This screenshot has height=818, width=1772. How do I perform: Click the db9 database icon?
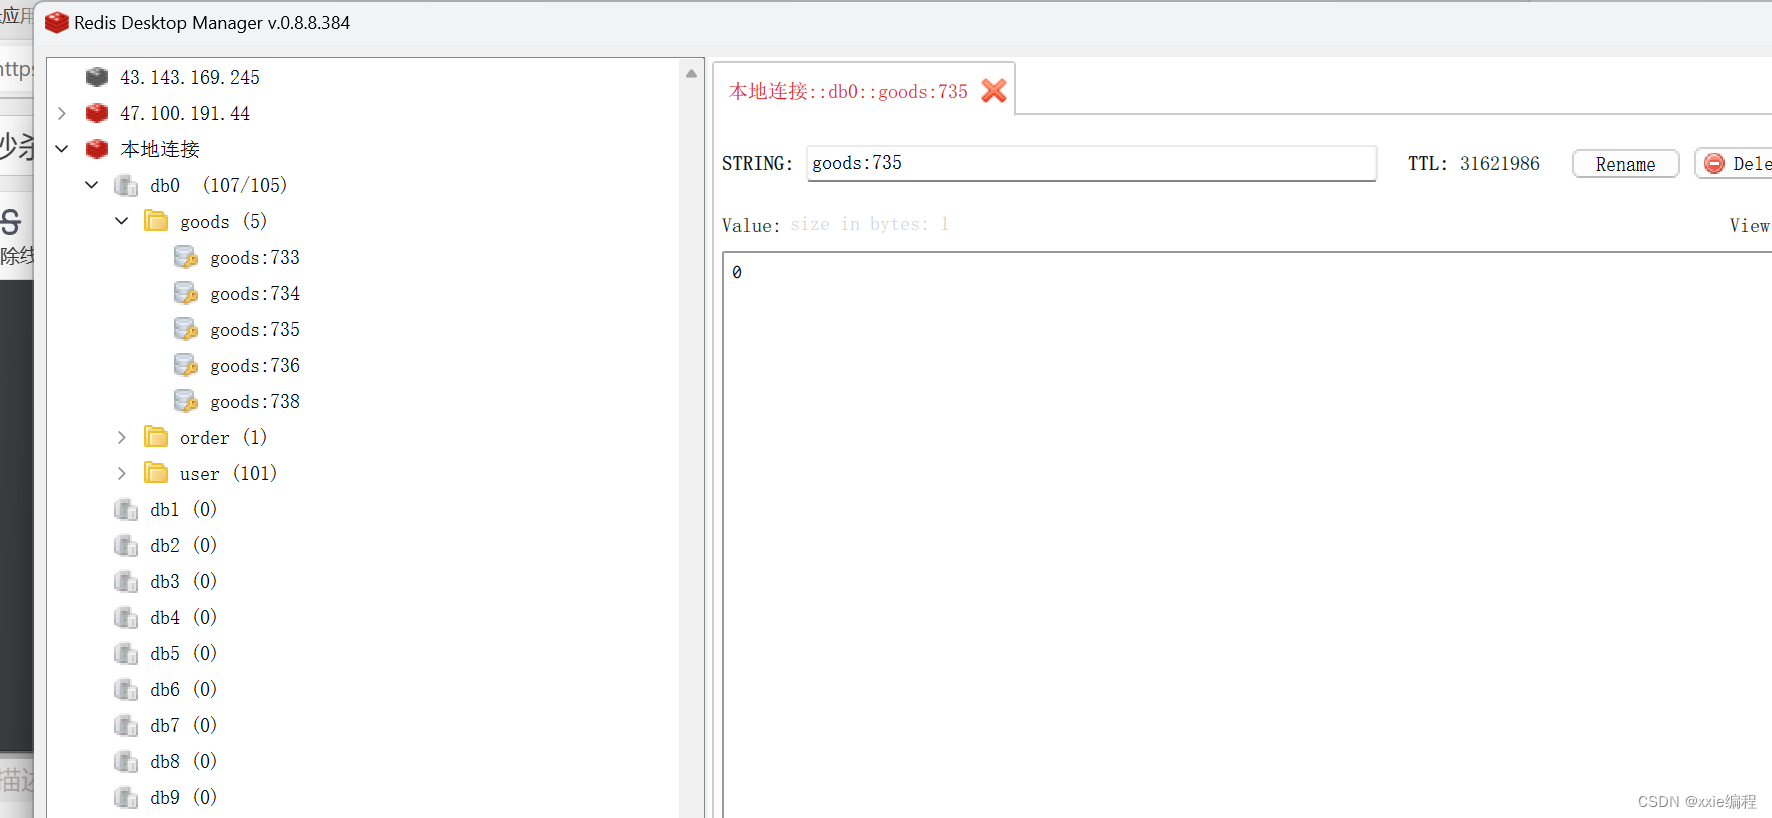point(126,797)
